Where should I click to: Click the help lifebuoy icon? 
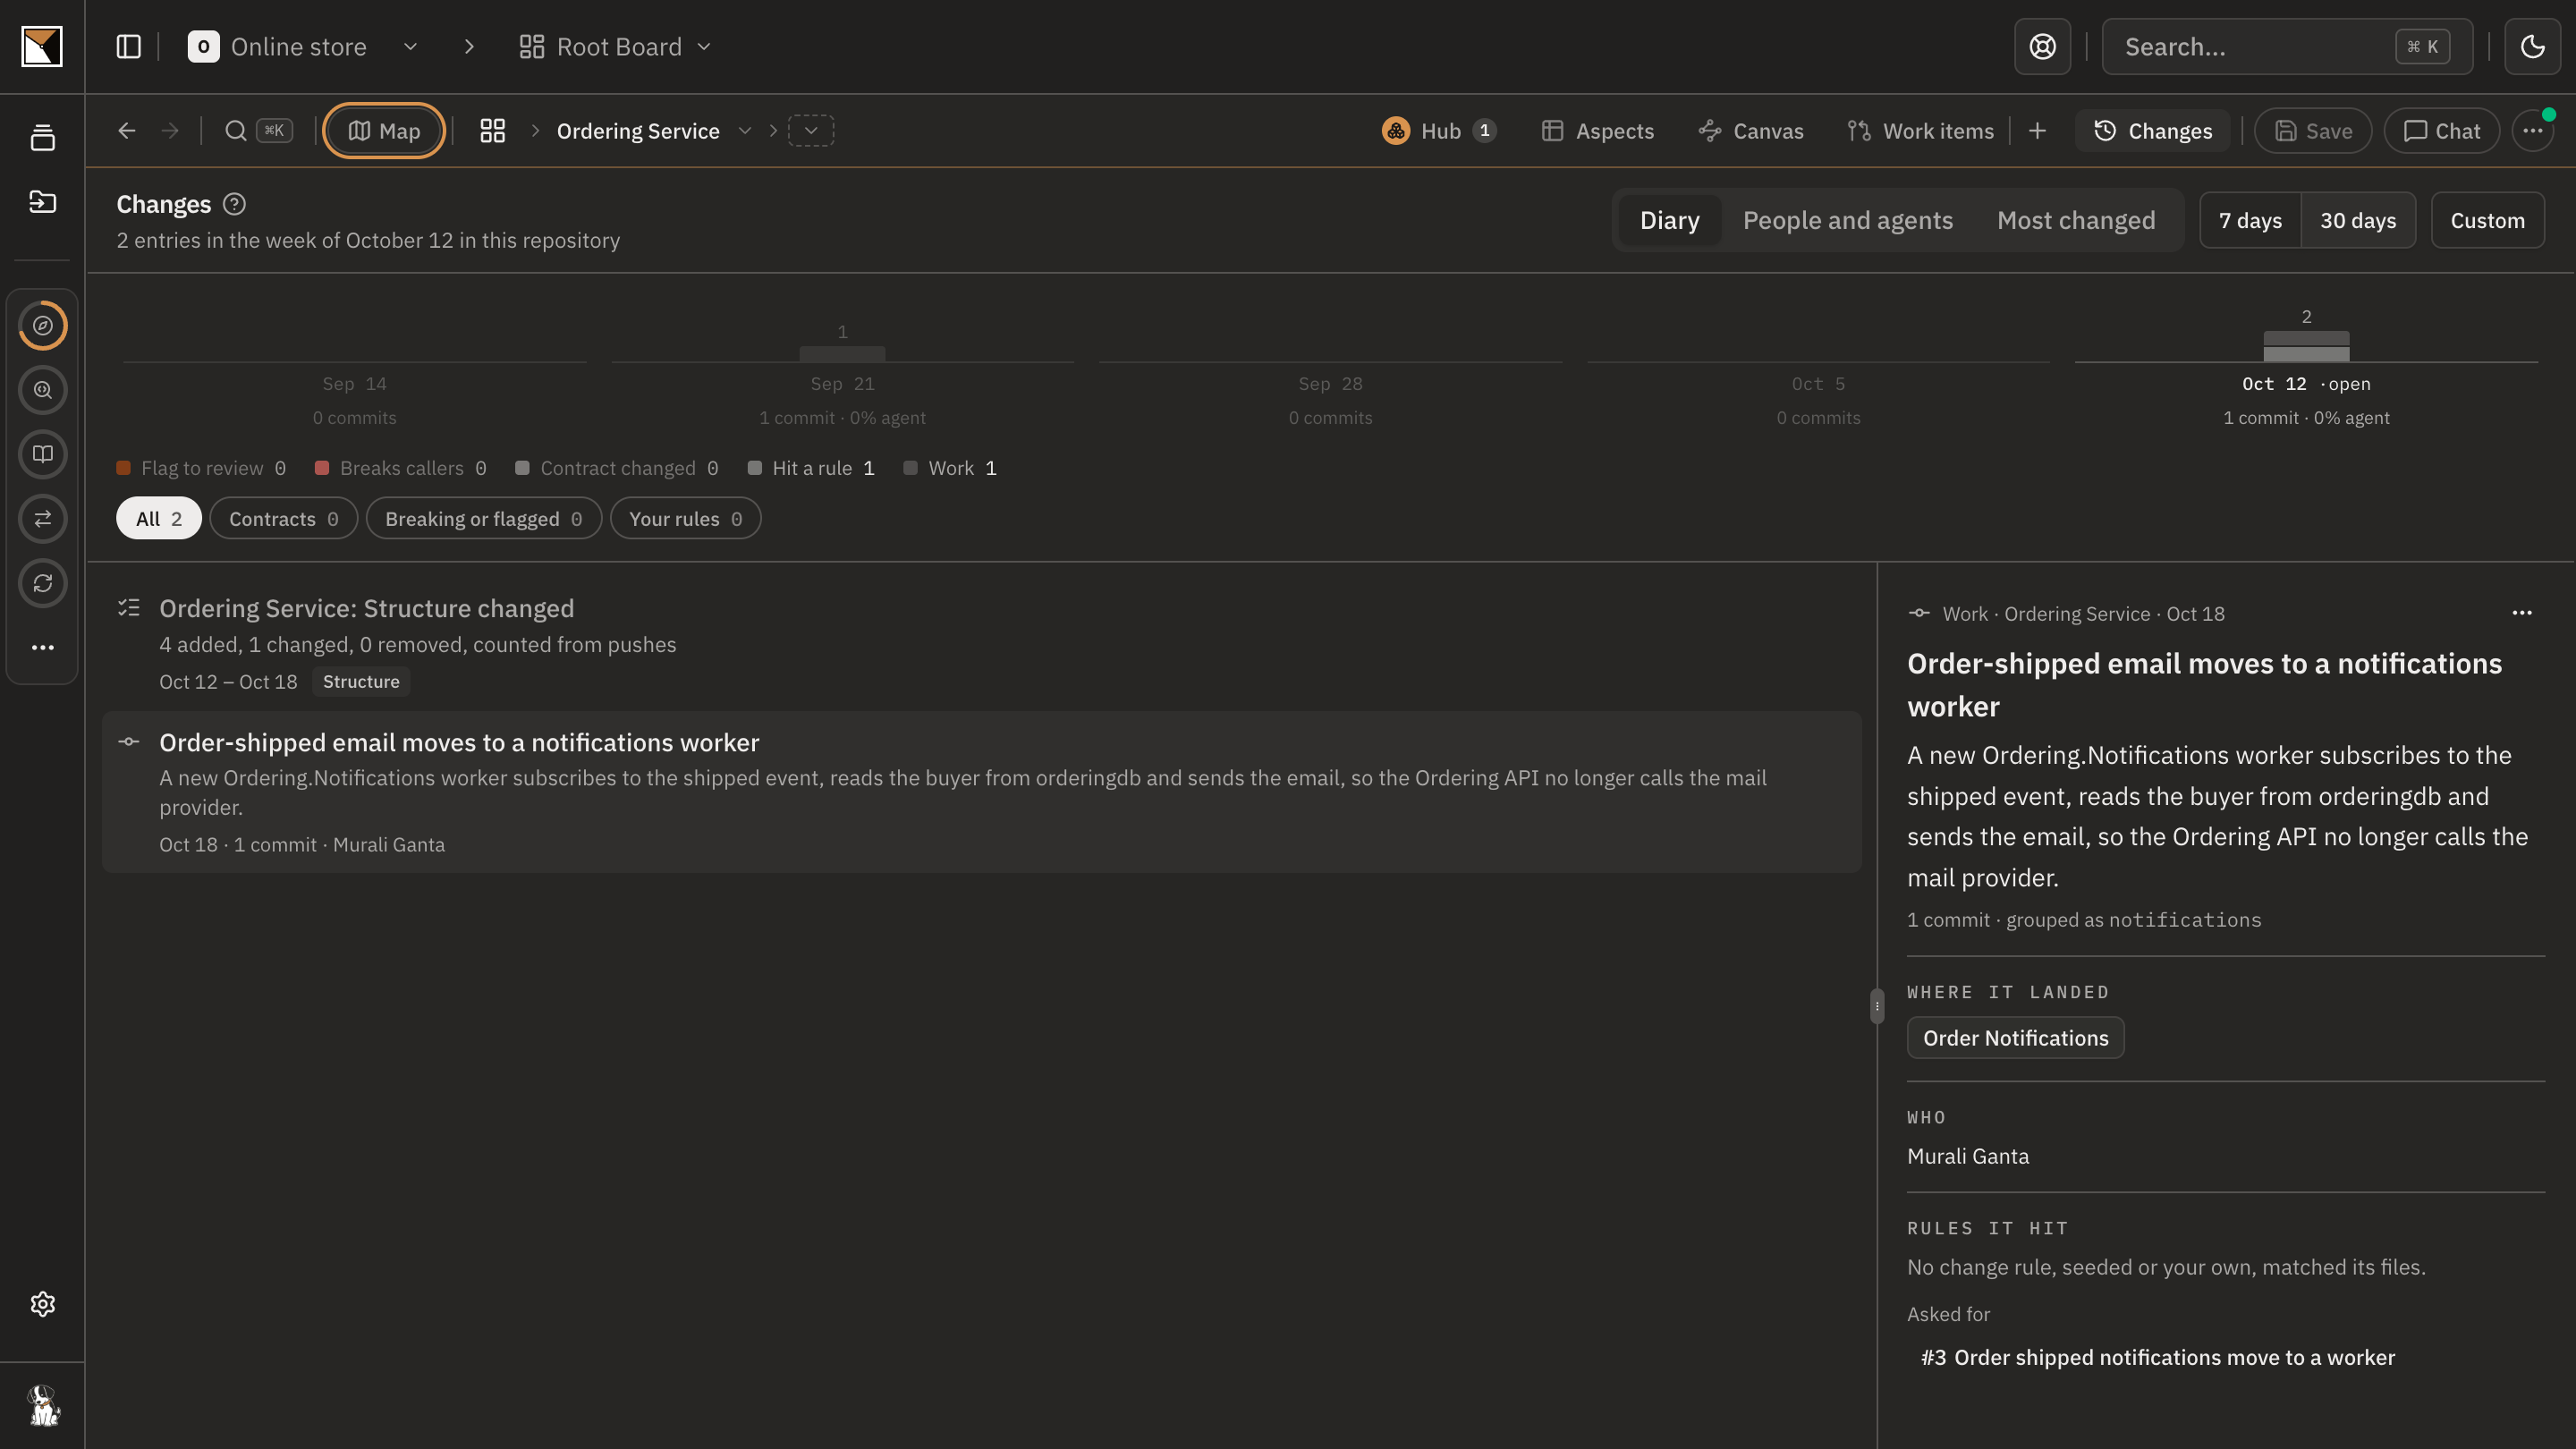pyautogui.click(x=2042, y=46)
